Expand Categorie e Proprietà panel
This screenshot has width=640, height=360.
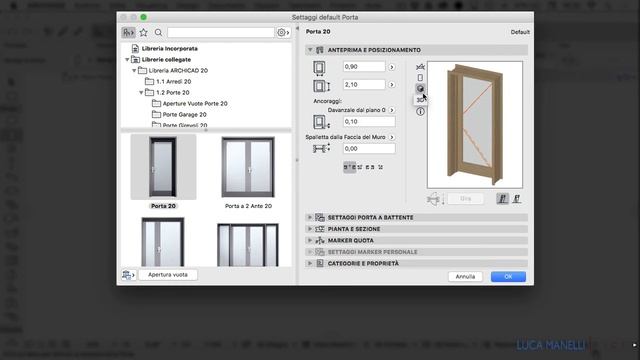pos(310,263)
